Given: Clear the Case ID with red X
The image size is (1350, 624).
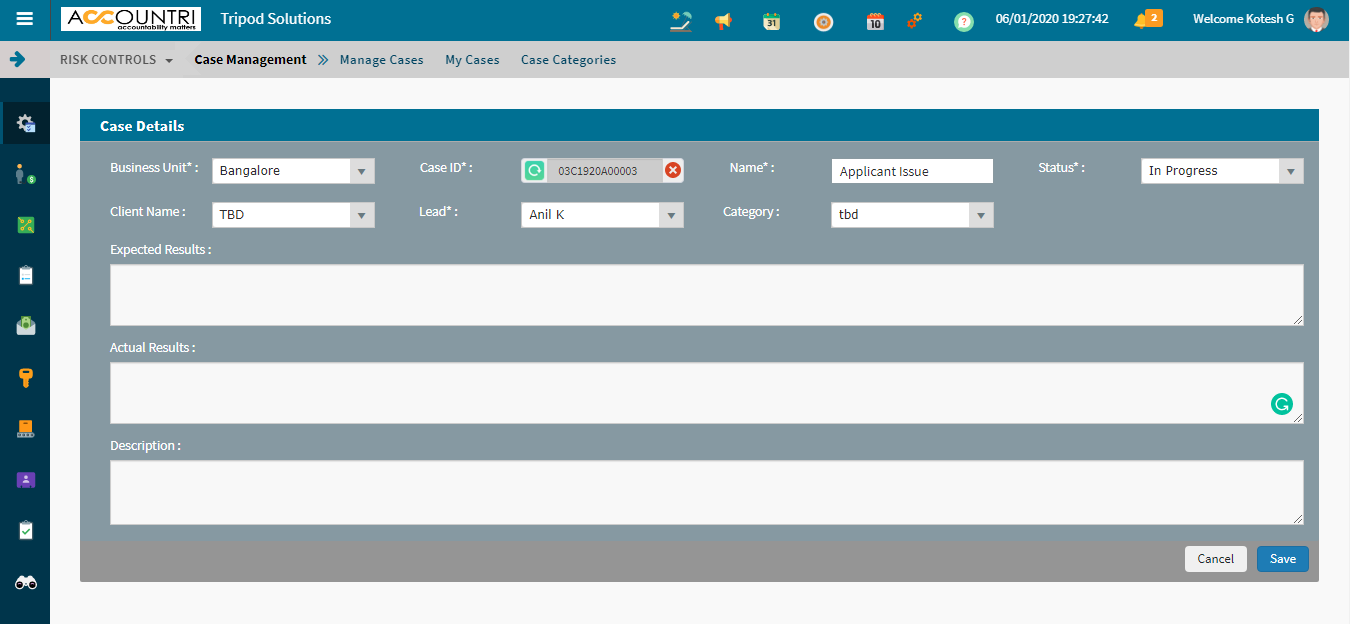Looking at the screenshot, I should [673, 171].
